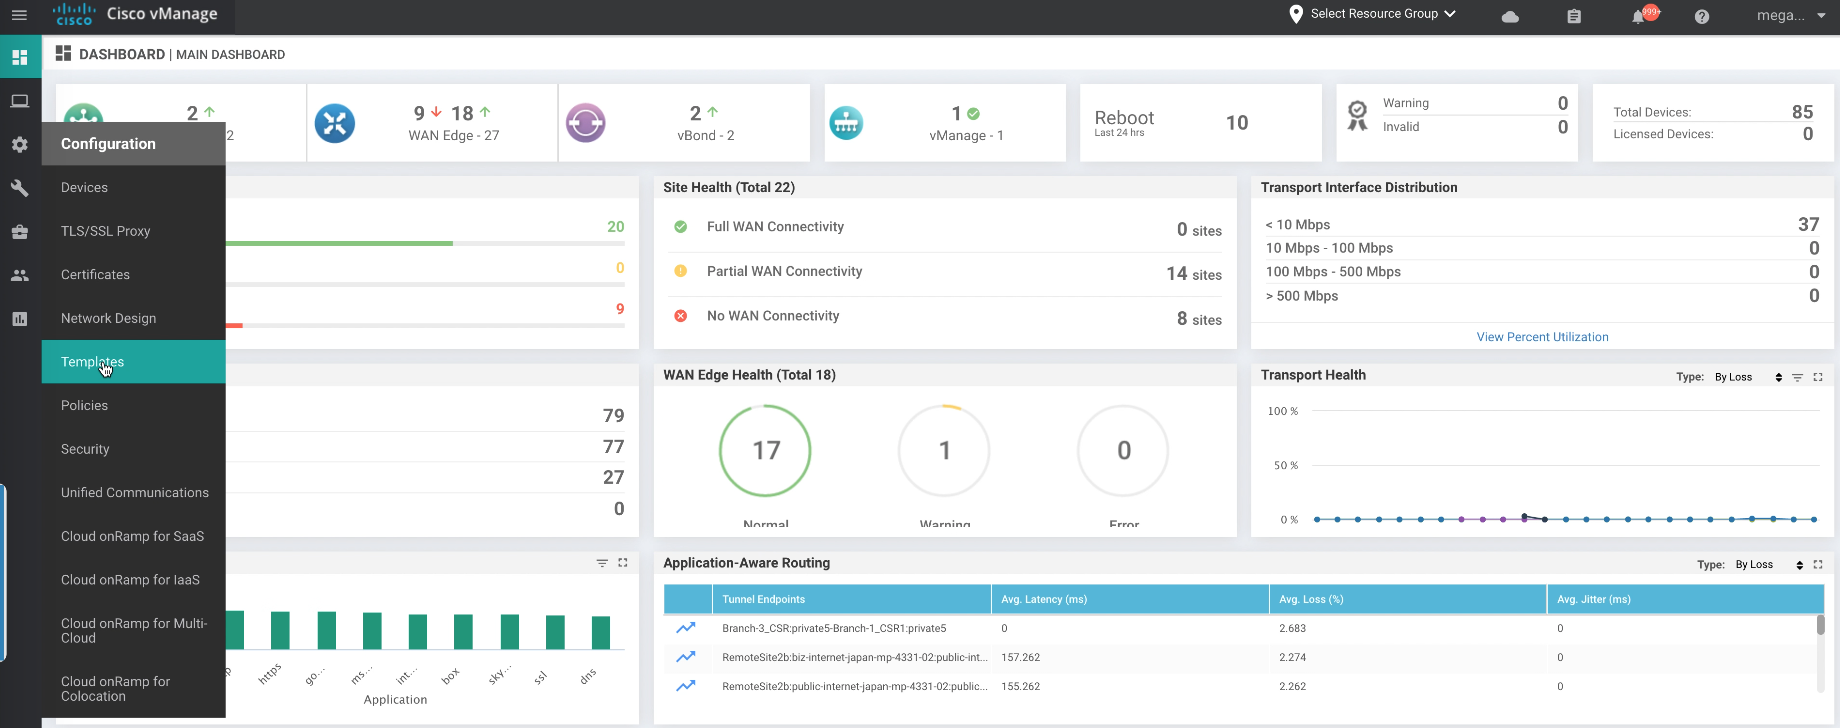
Task: Open the mega user account dropdown
Action: (1792, 15)
